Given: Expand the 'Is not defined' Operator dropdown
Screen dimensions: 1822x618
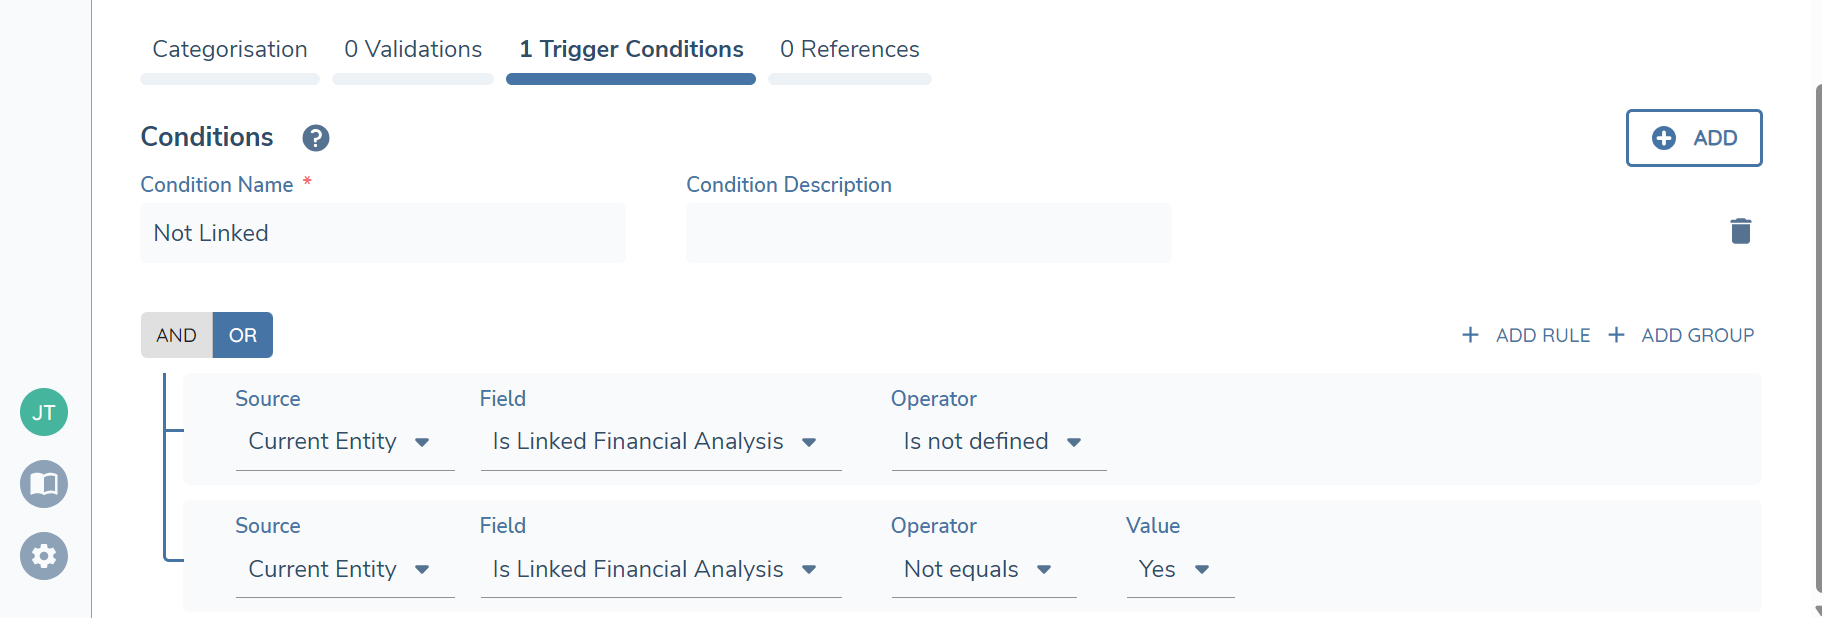Looking at the screenshot, I should (997, 442).
